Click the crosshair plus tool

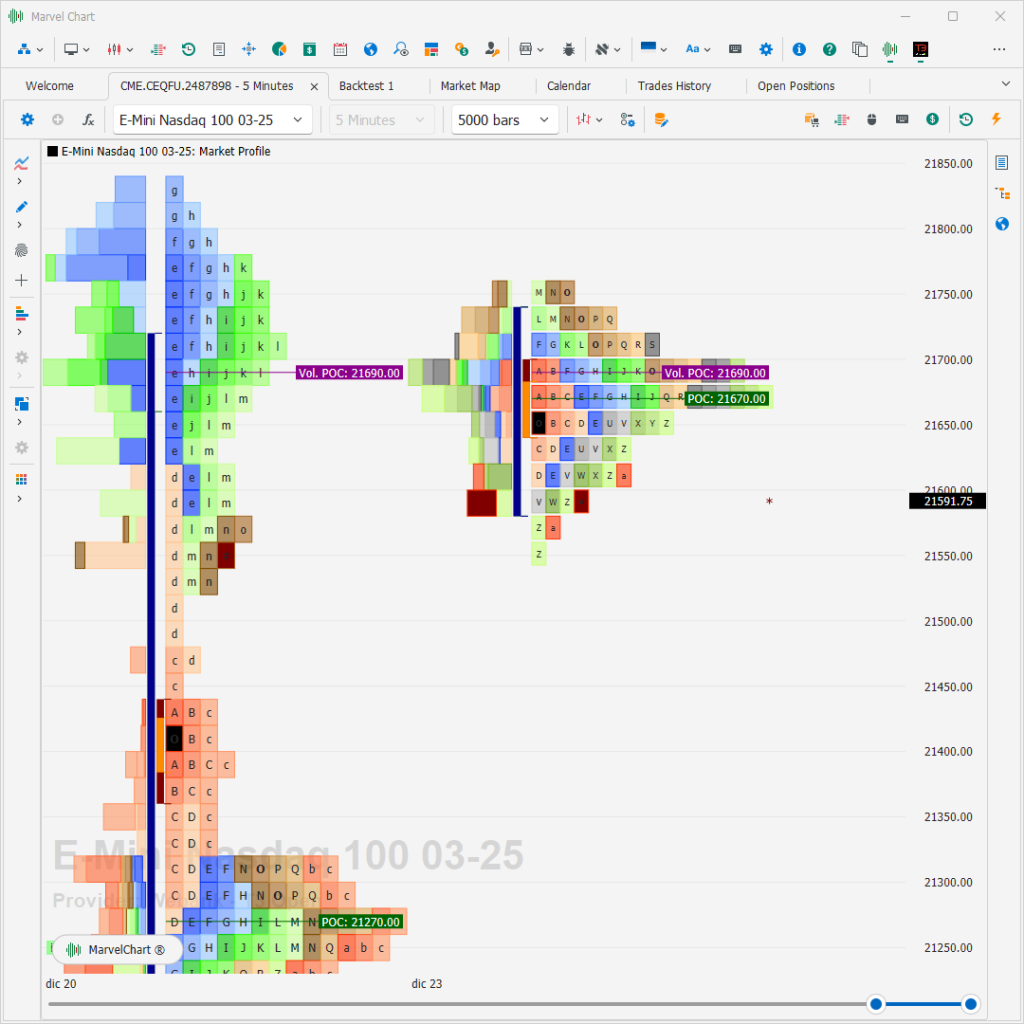click(x=21, y=281)
